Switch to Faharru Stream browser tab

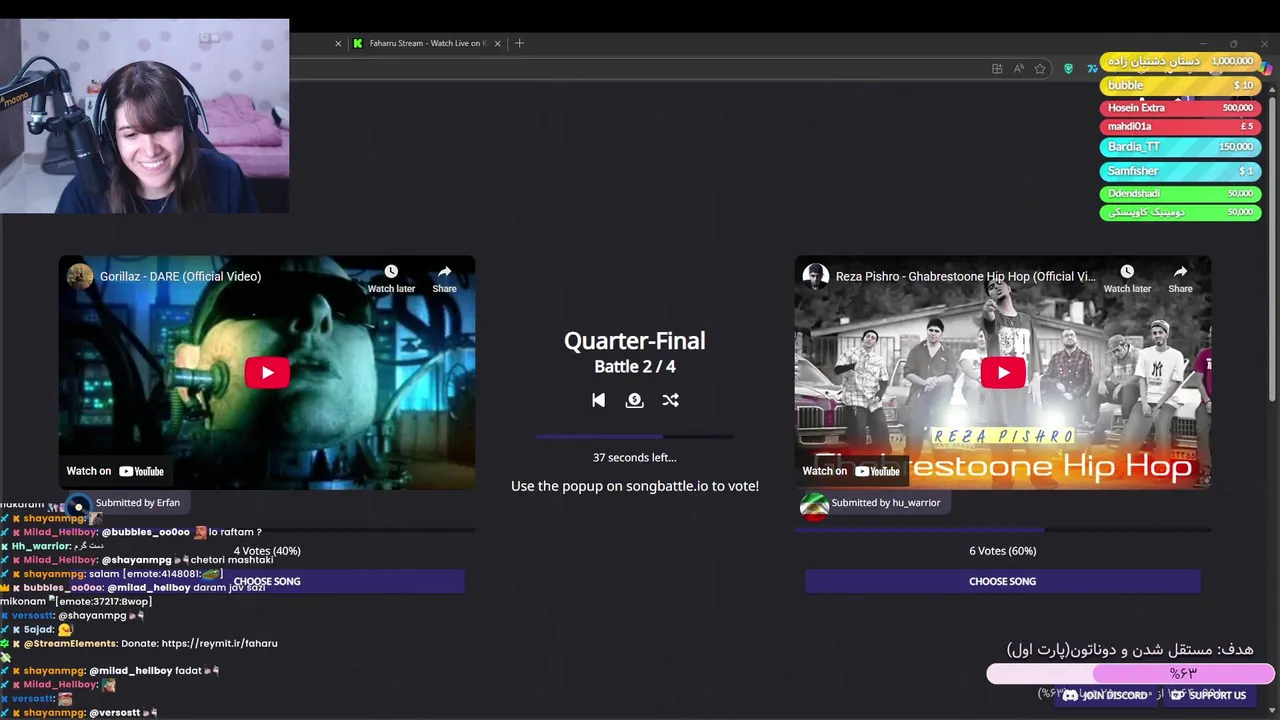428,43
